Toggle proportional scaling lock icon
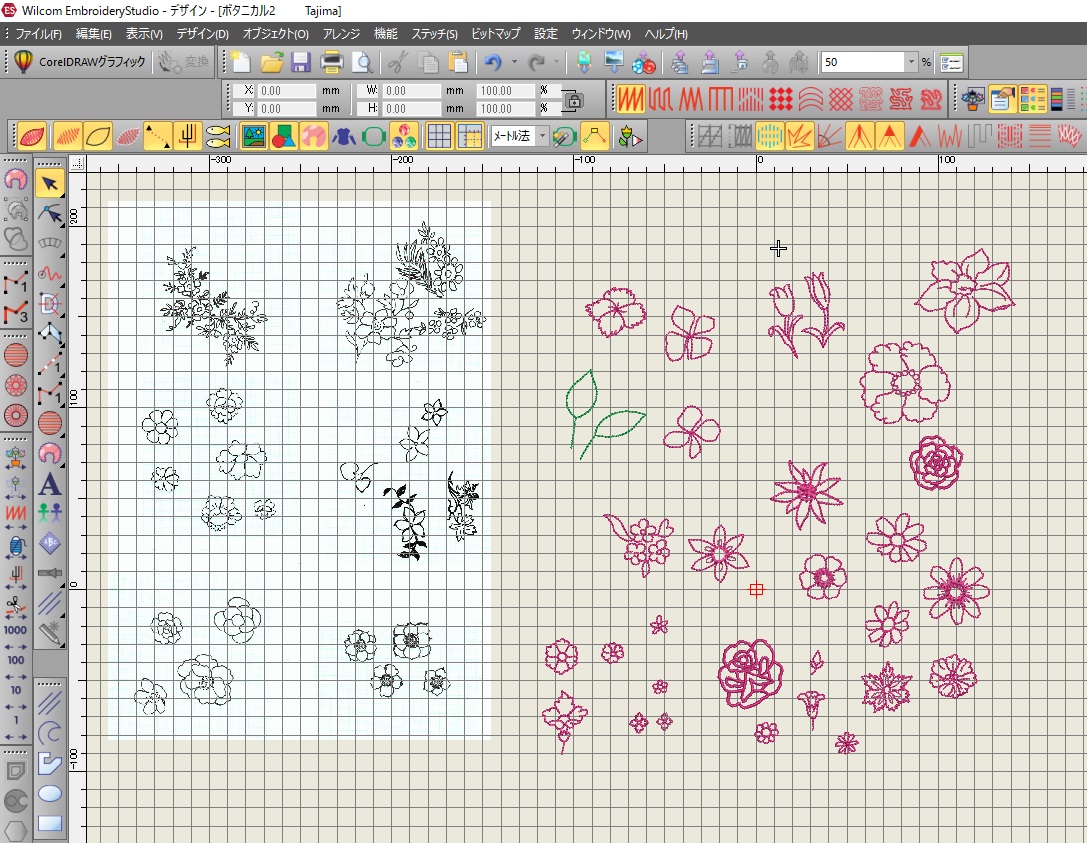 [573, 101]
